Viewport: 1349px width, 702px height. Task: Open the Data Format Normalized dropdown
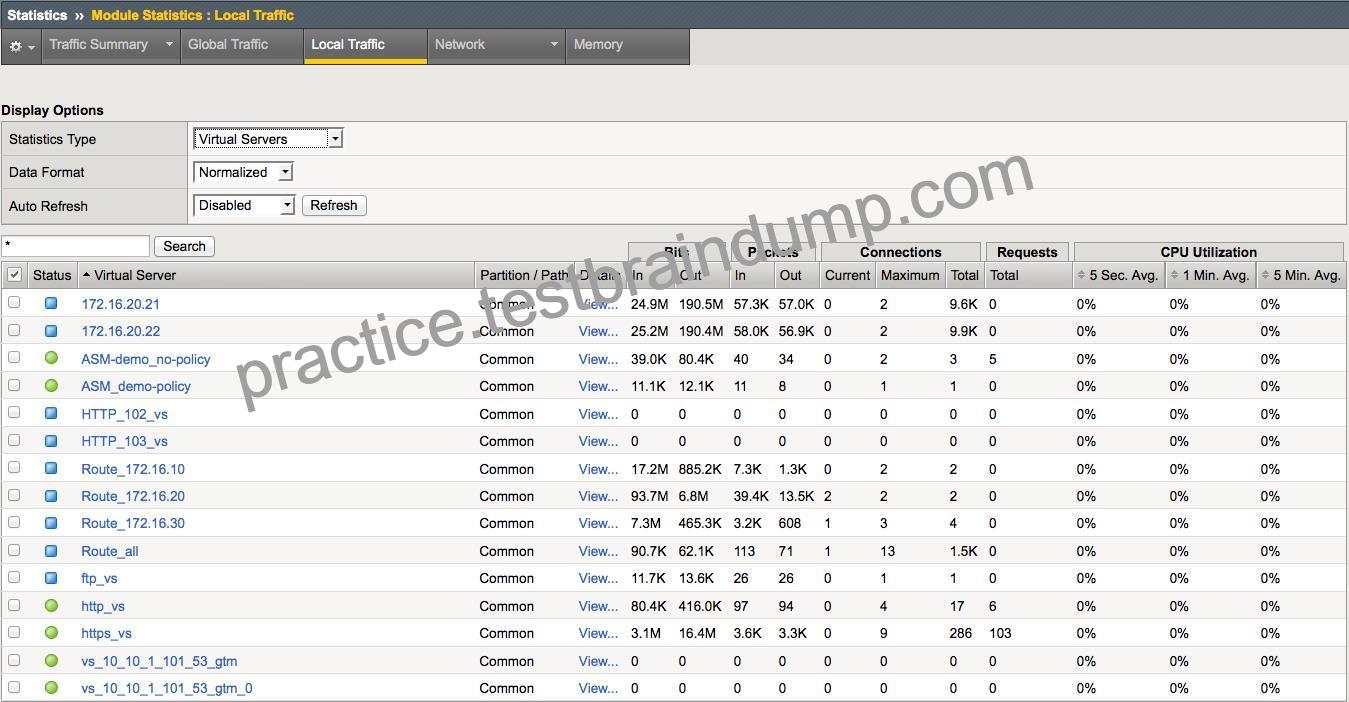(x=243, y=172)
